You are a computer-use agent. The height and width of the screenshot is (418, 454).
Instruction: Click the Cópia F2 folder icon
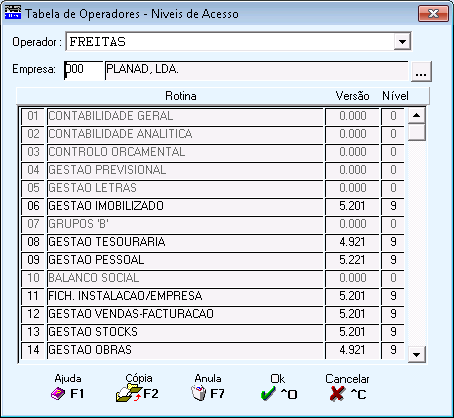tap(128, 393)
